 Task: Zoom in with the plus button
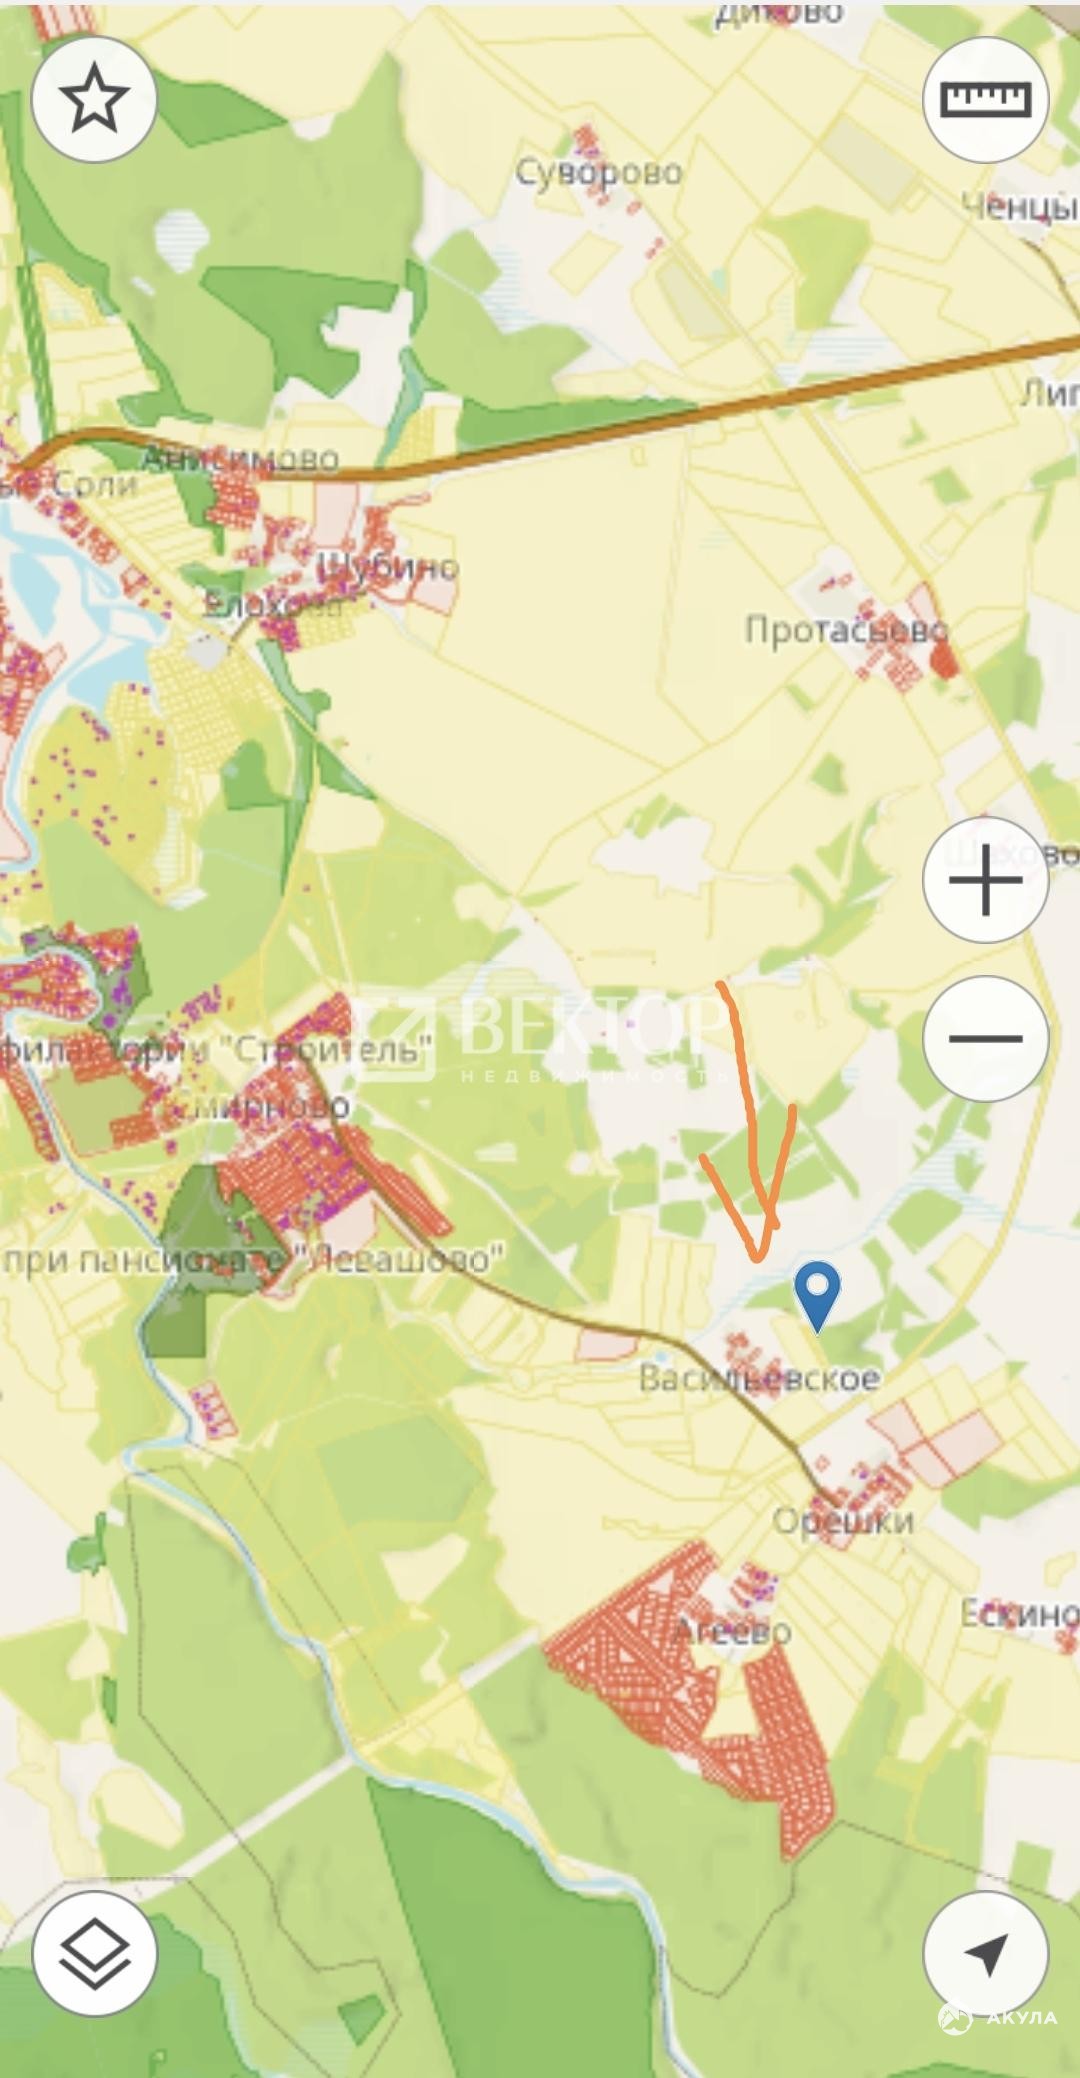986,880
